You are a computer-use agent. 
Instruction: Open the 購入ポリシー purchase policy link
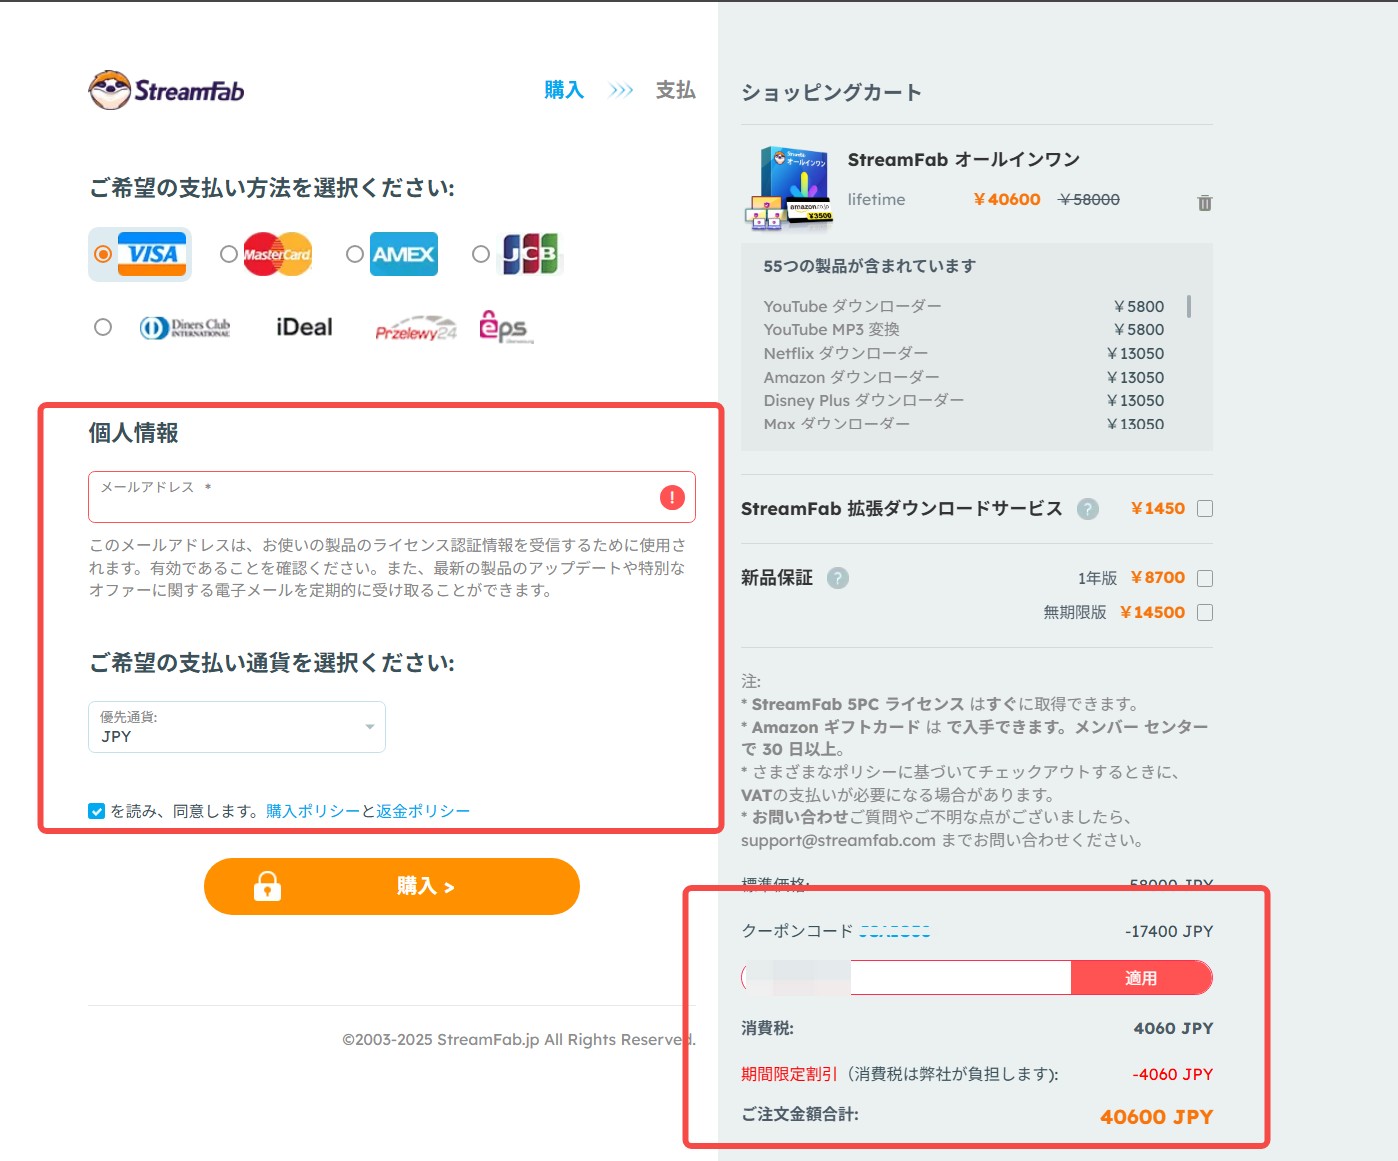313,811
